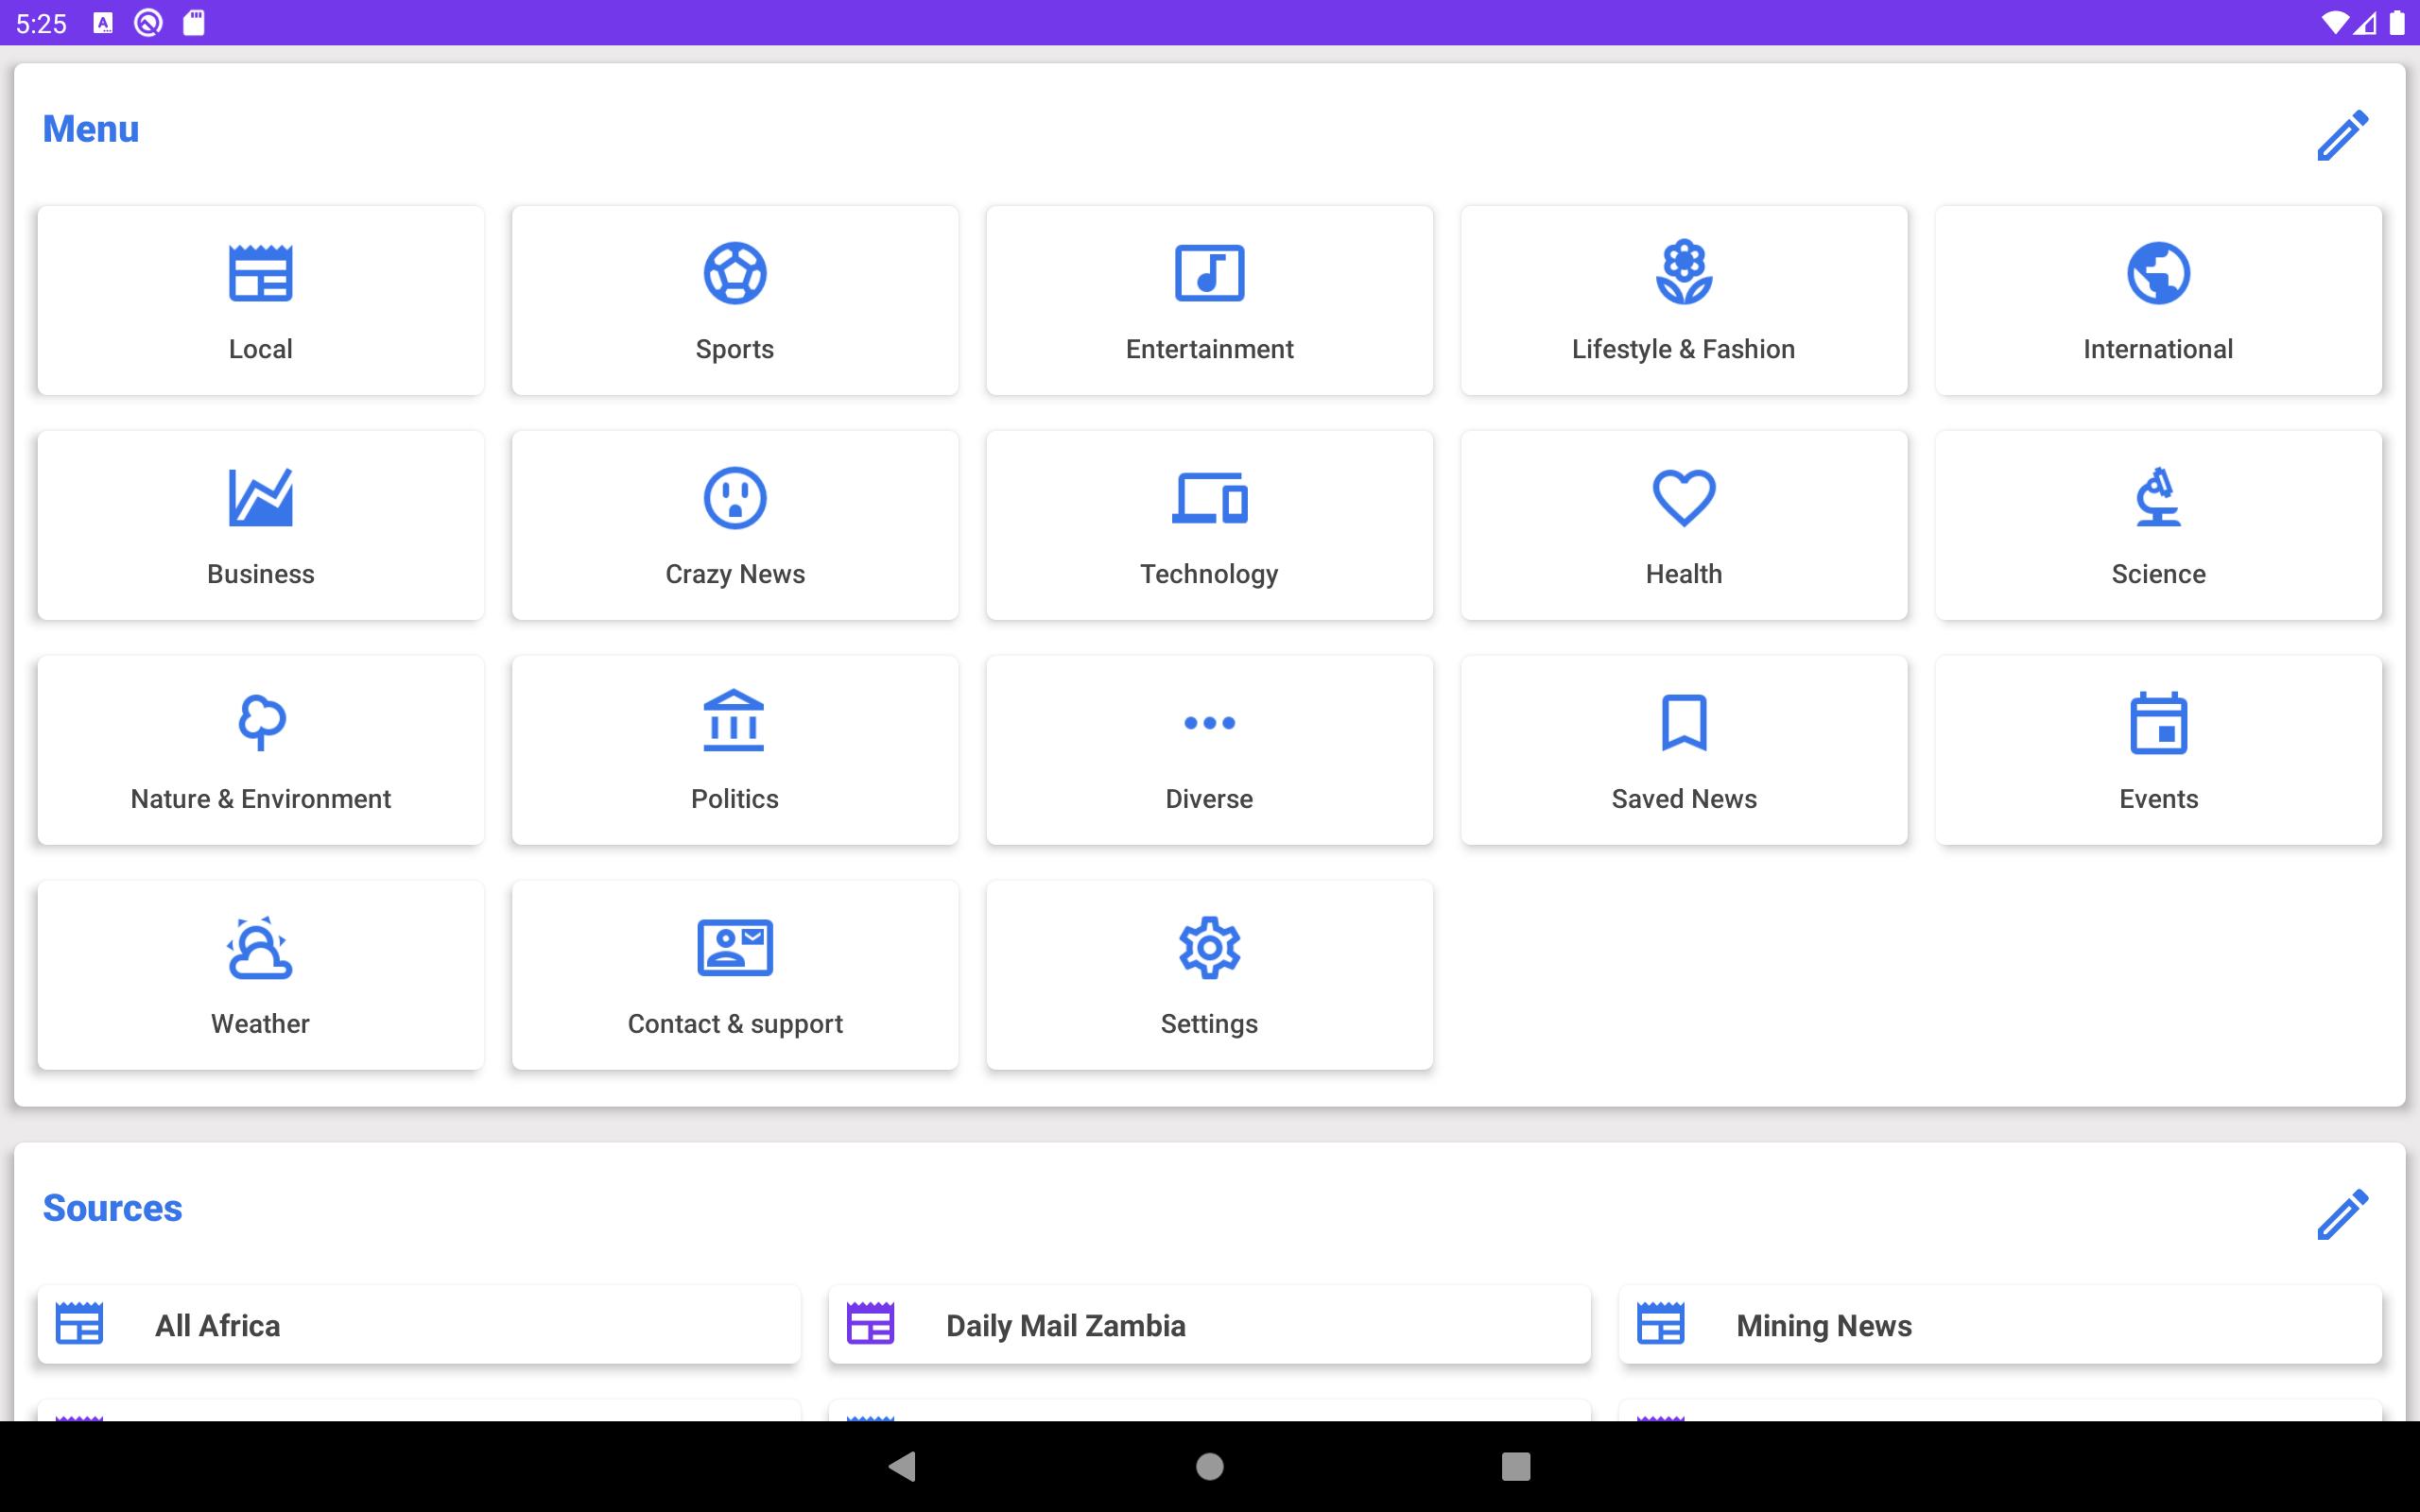Tap the All Africa source icon
Viewport: 2420px width, 1512px height.
(79, 1324)
